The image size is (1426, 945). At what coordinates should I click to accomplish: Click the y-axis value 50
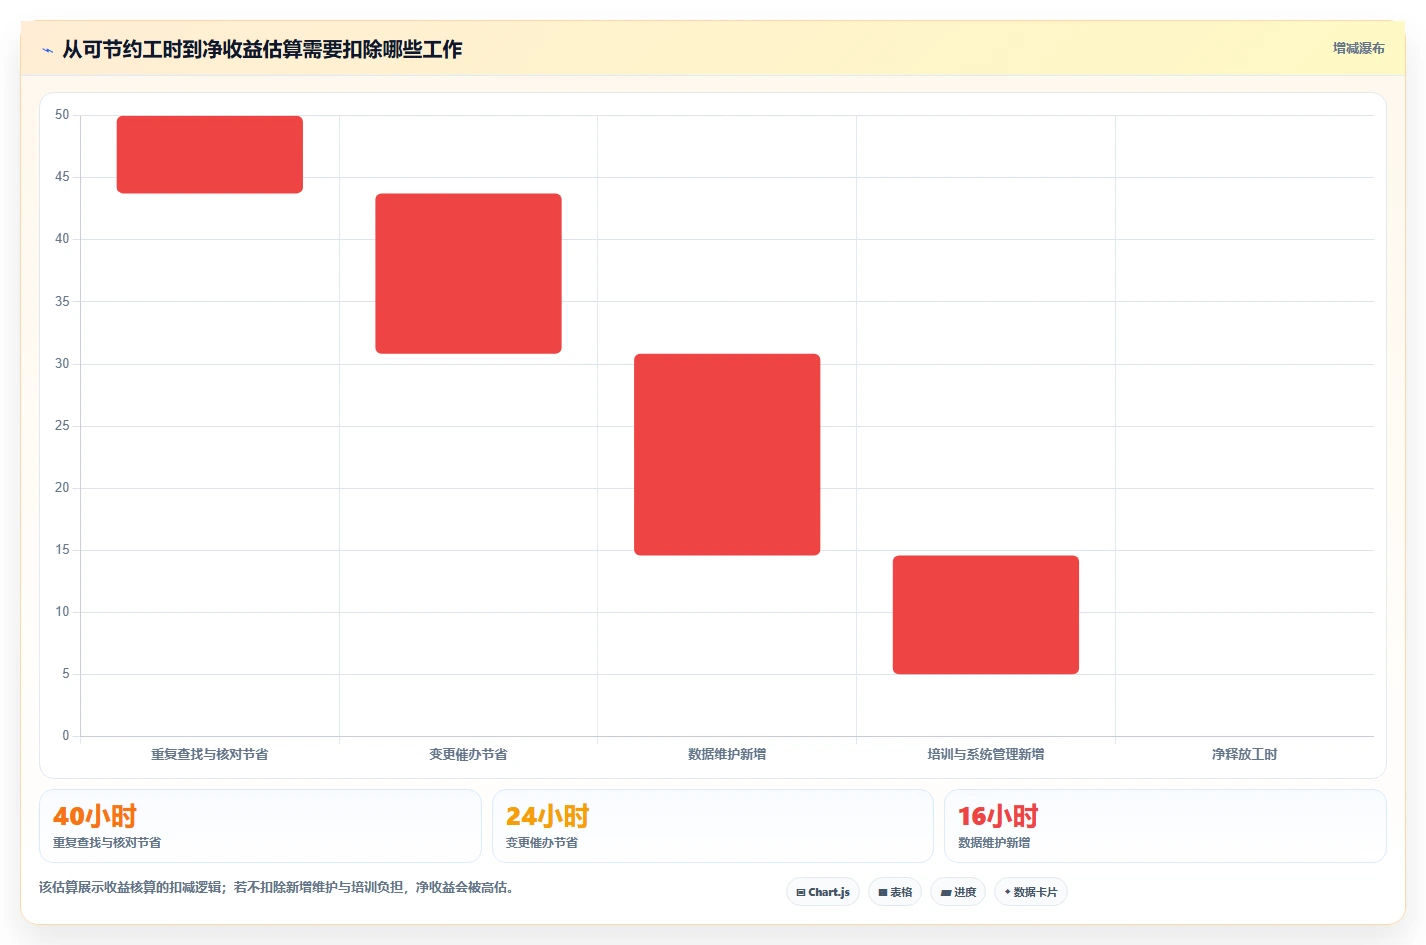pos(62,115)
